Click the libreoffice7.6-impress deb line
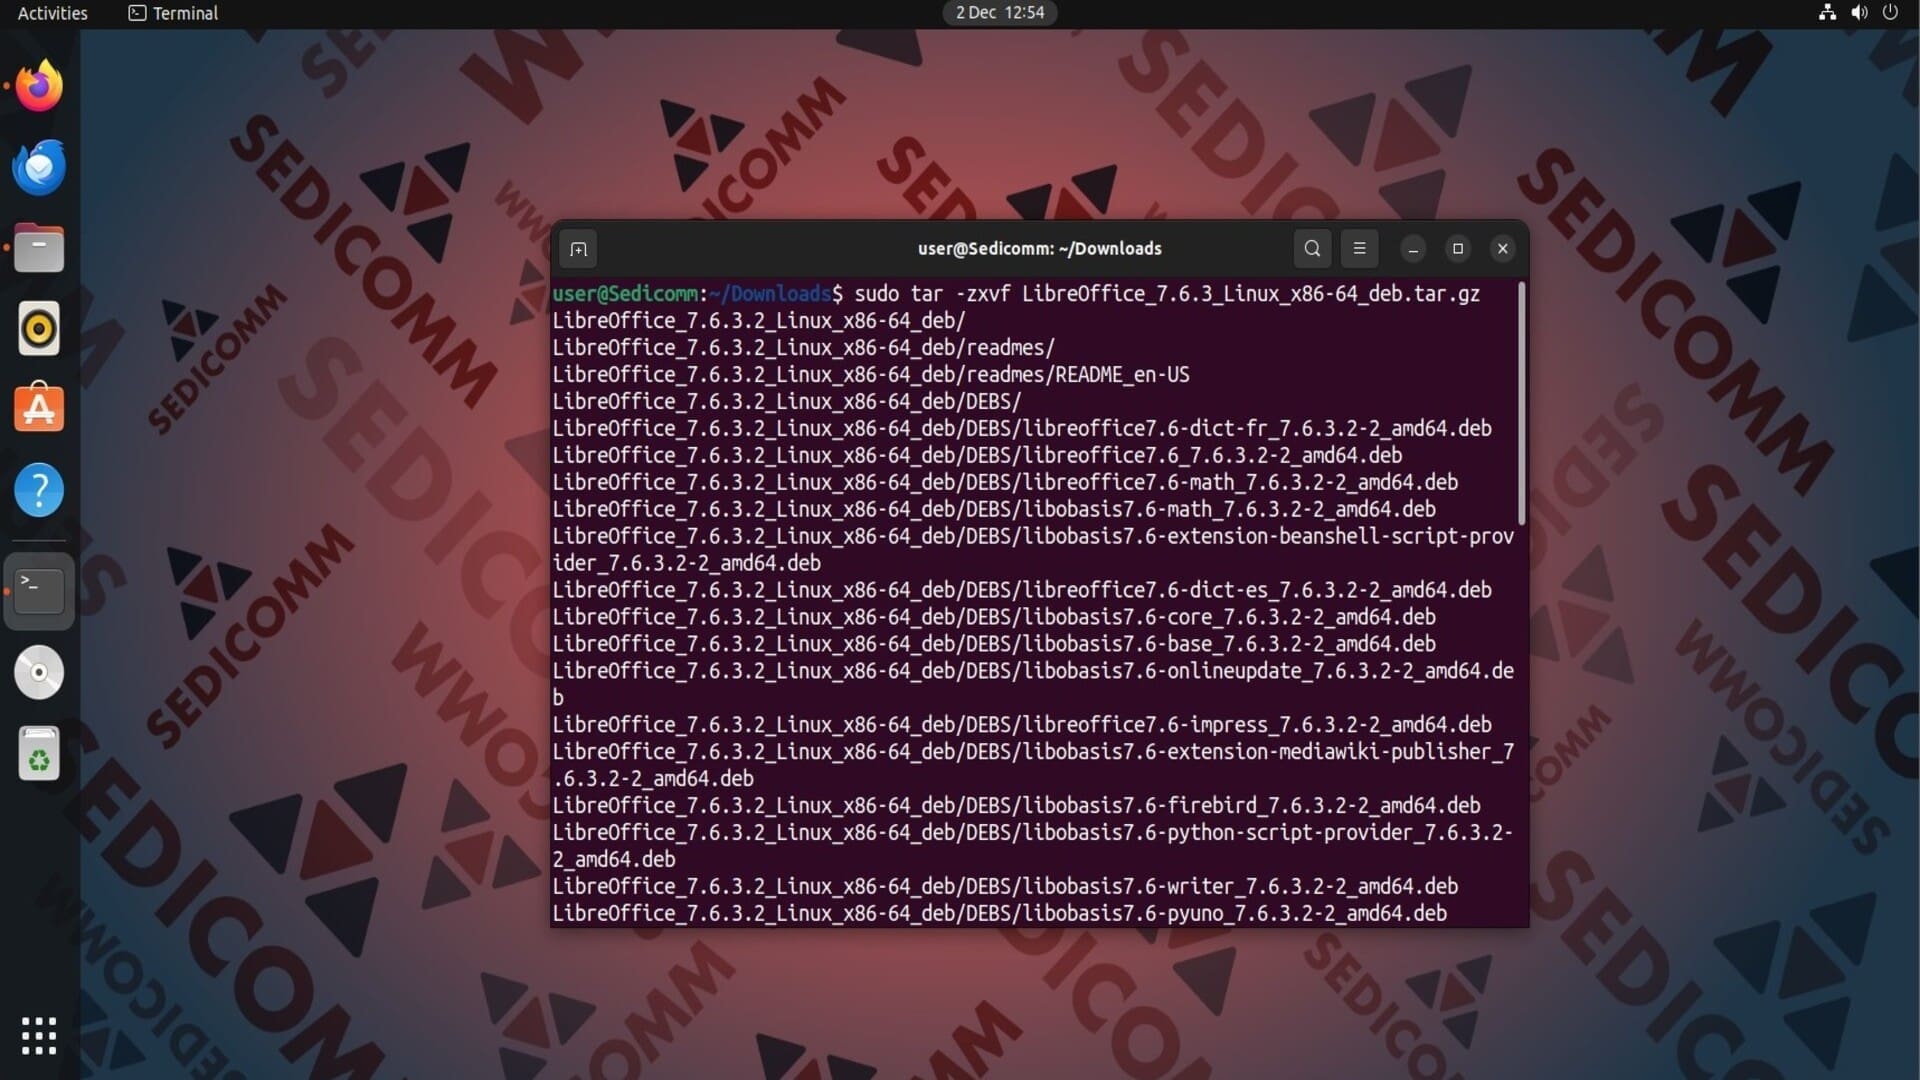Image resolution: width=1920 pixels, height=1080 pixels. 1022,726
